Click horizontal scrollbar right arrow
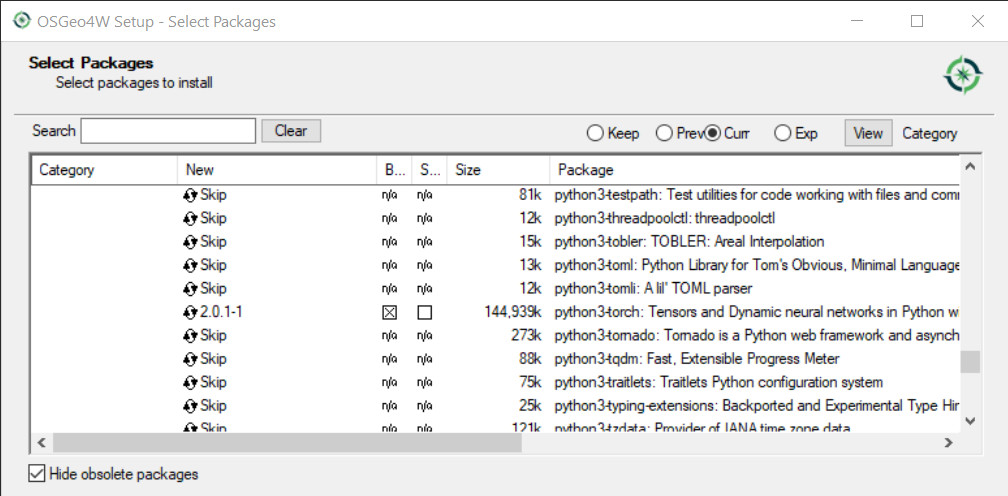This screenshot has height=496, width=1008. pos(949,442)
